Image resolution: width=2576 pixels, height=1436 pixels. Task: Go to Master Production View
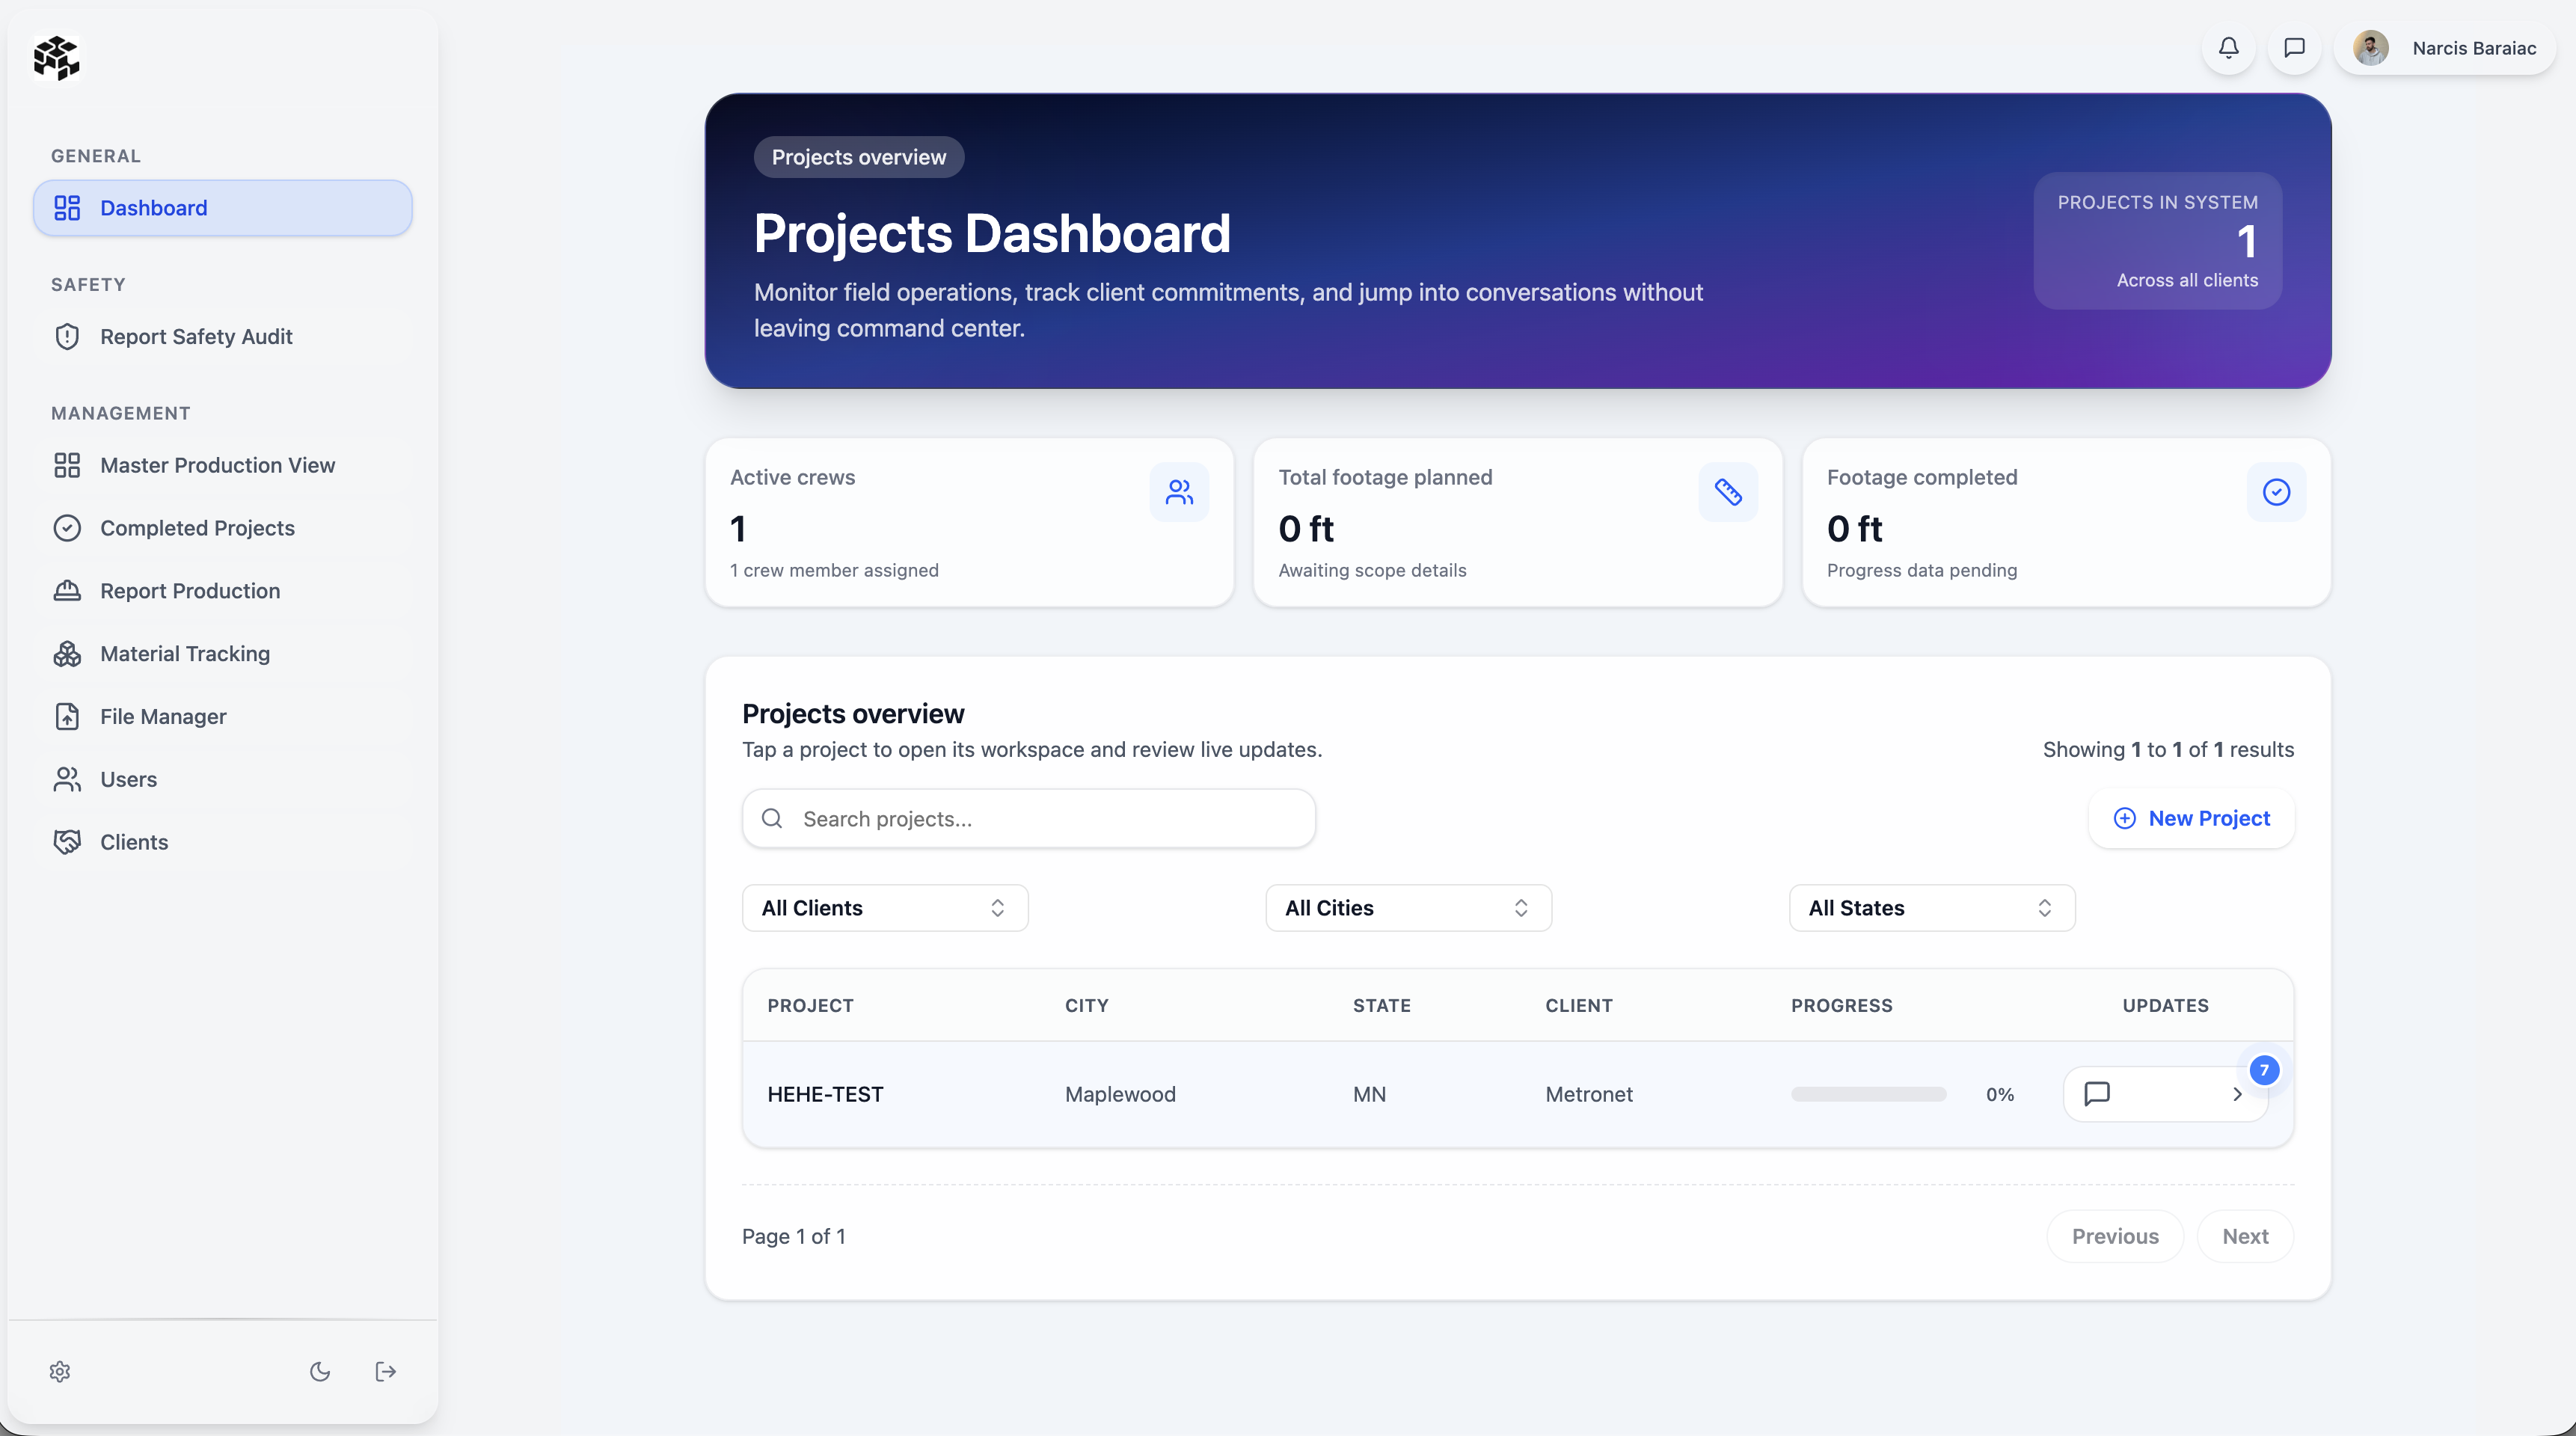217,465
